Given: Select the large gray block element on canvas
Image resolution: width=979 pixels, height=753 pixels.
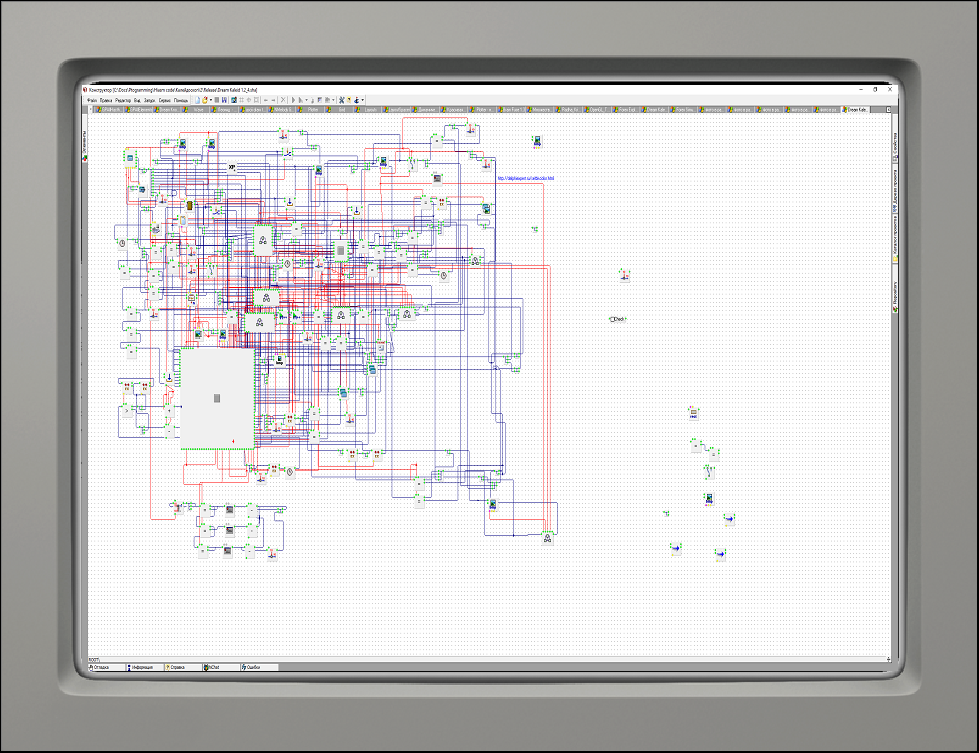Looking at the screenshot, I should pos(215,398).
